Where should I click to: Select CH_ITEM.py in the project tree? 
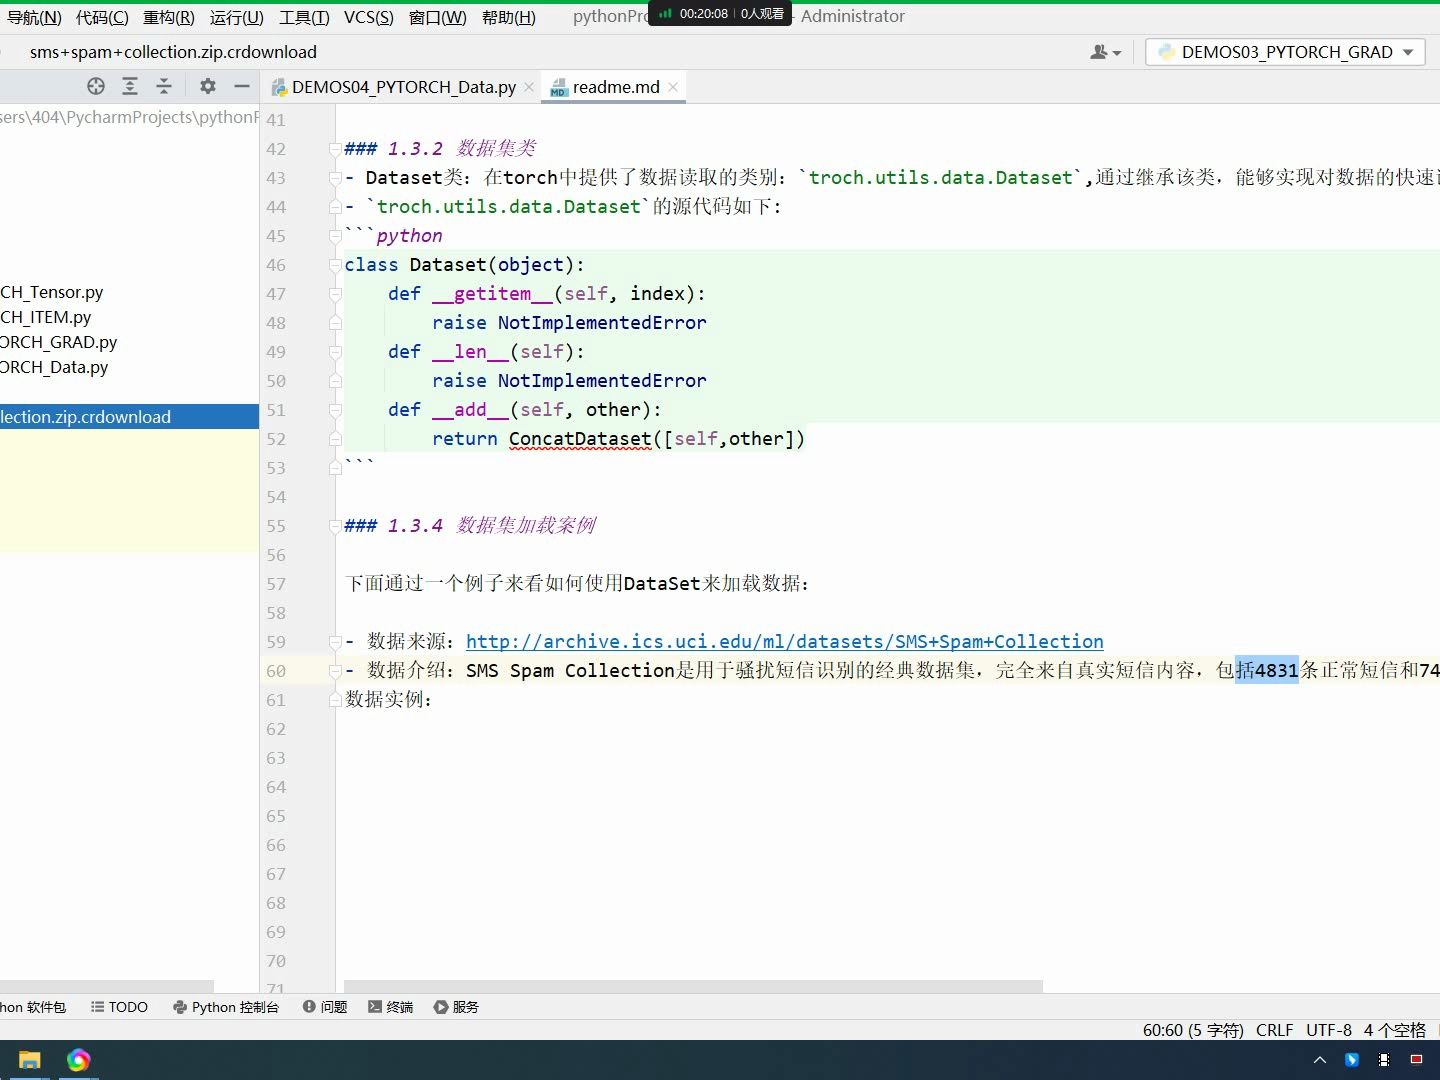(46, 317)
